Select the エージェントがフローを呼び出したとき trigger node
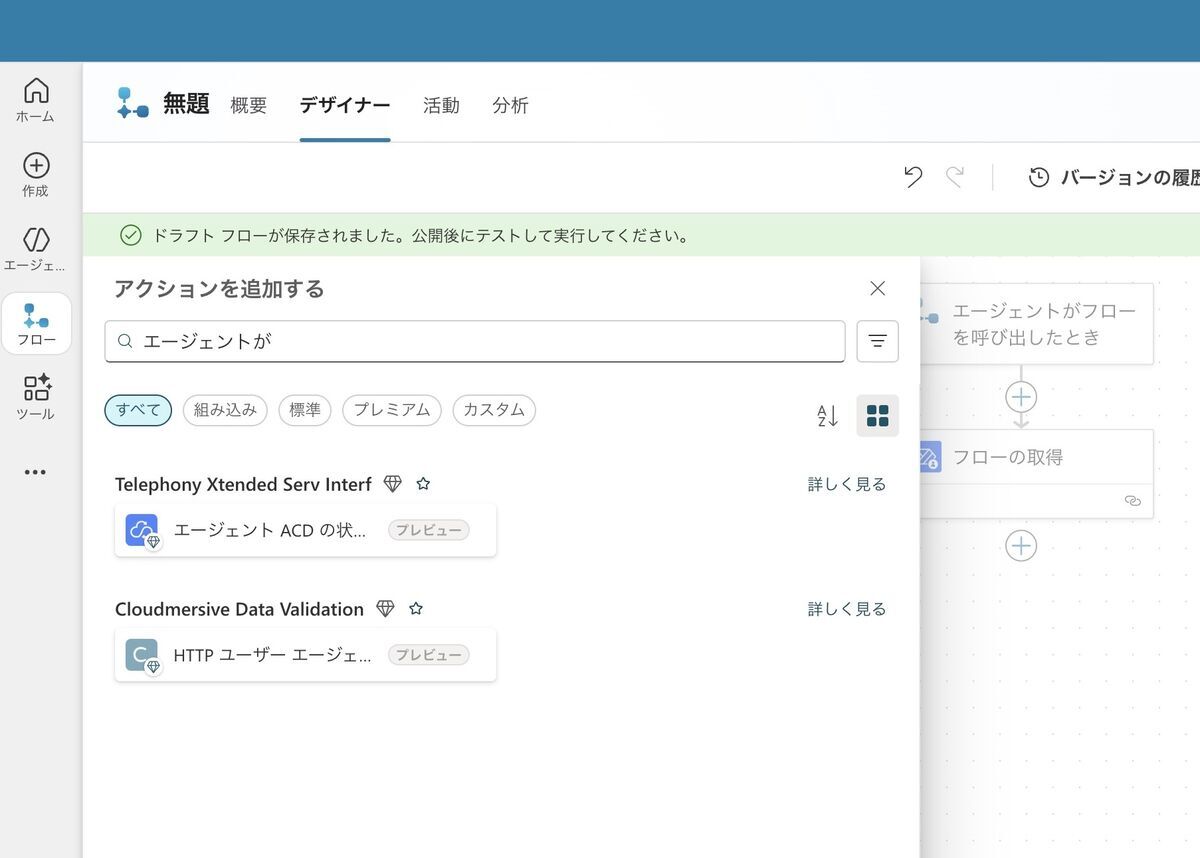Viewport: 1200px width, 858px height. tap(1036, 324)
